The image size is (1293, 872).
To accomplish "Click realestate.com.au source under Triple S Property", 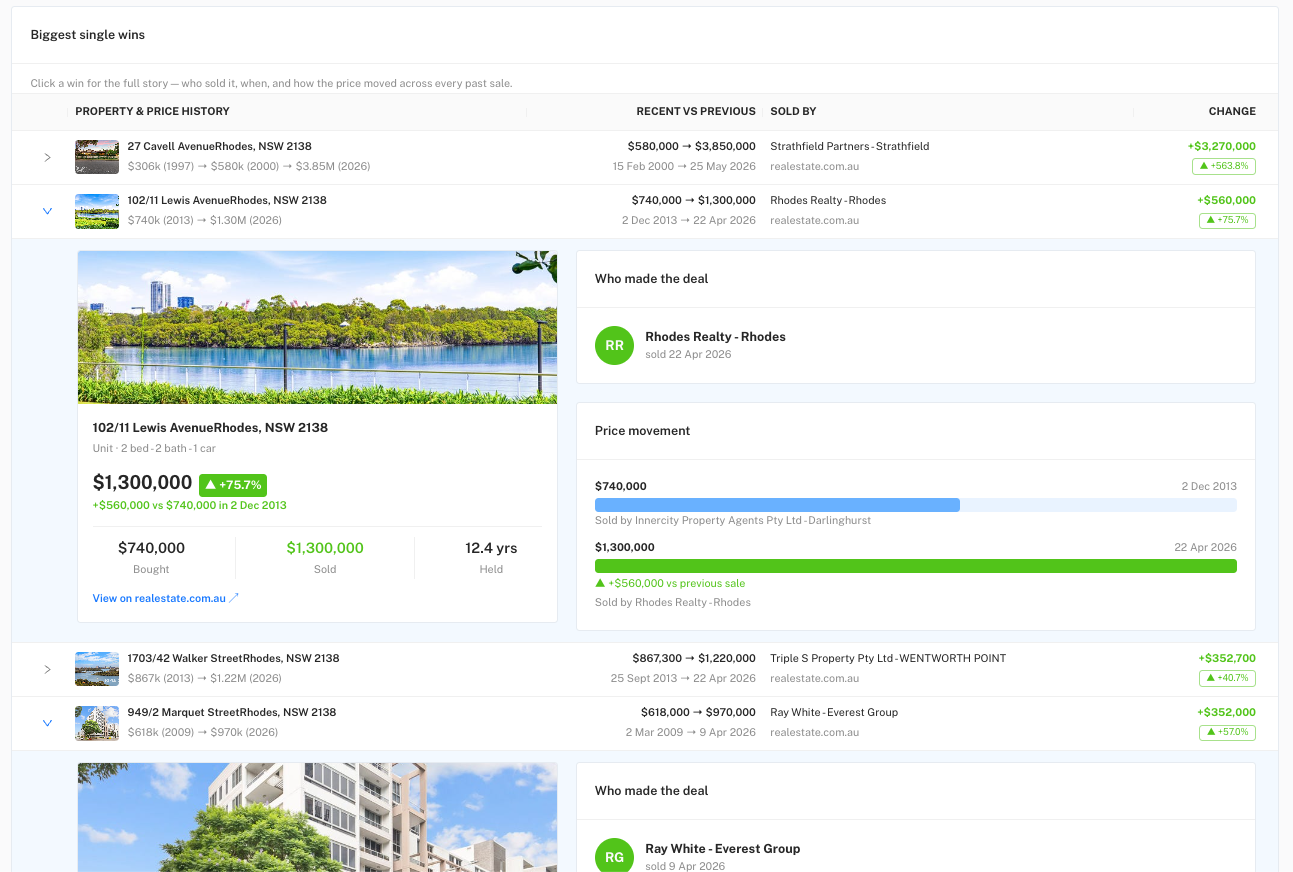I will 814,678.
